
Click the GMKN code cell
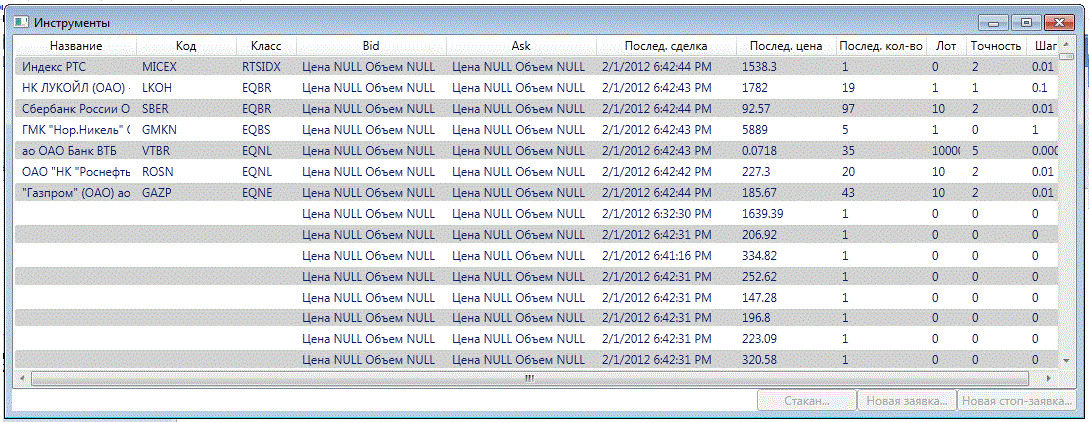pyautogui.click(x=158, y=130)
